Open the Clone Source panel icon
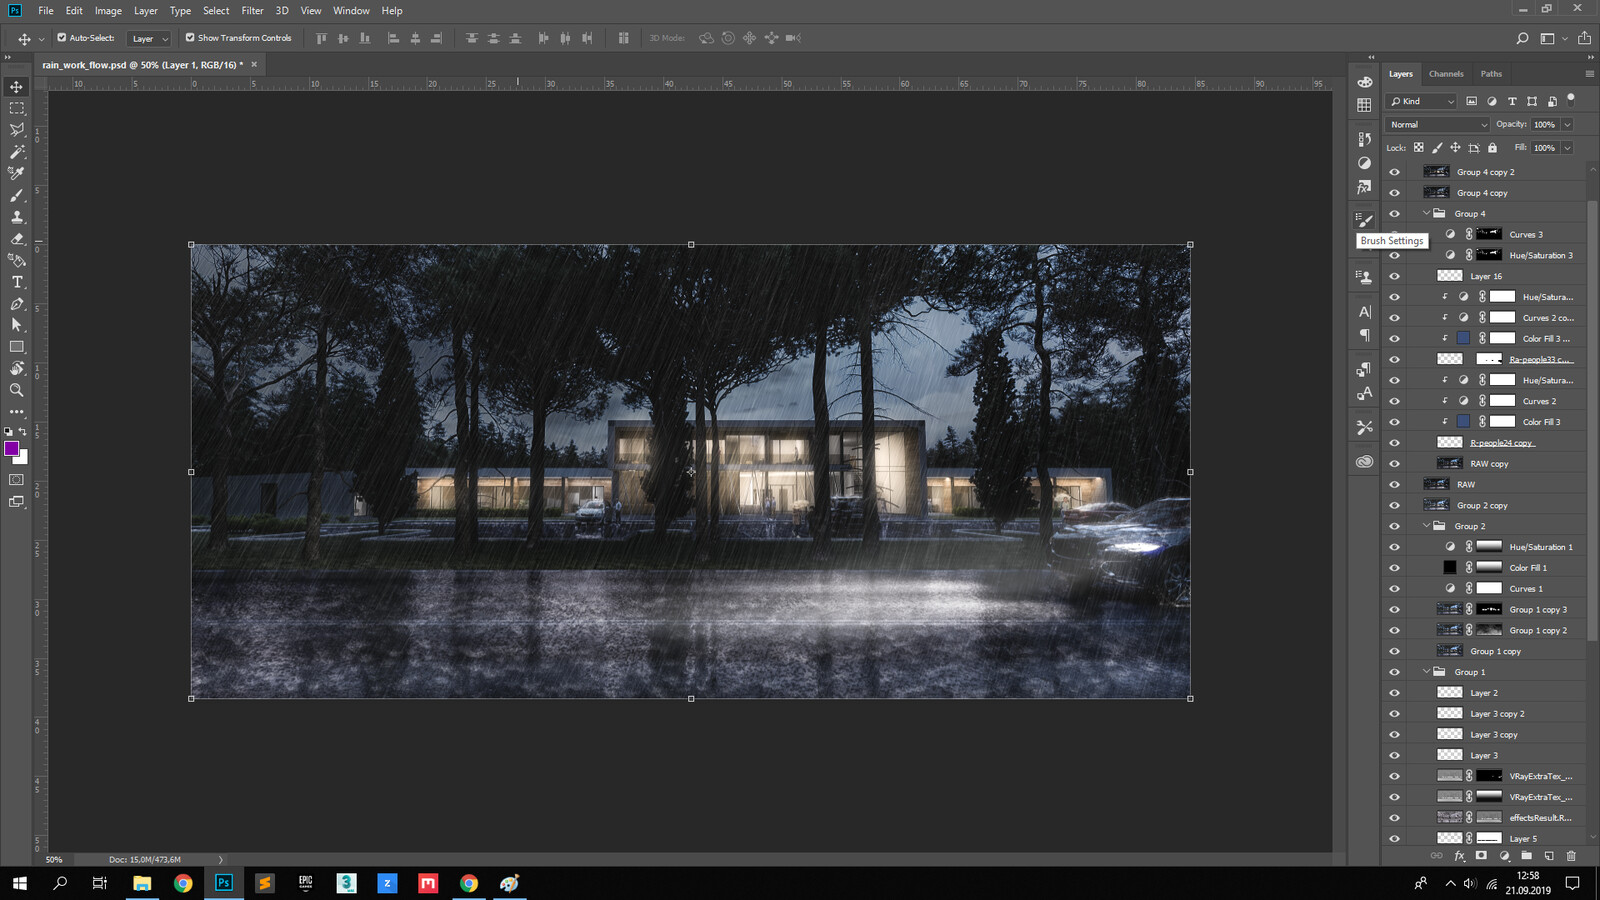This screenshot has width=1600, height=900. (x=1365, y=276)
